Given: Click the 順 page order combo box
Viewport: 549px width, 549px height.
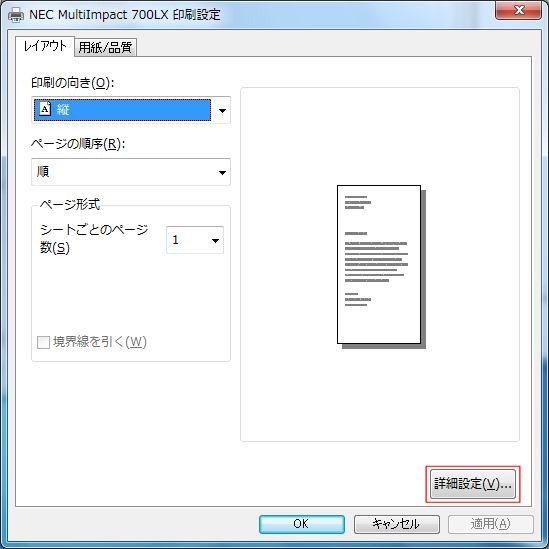Looking at the screenshot, I should 131,172.
